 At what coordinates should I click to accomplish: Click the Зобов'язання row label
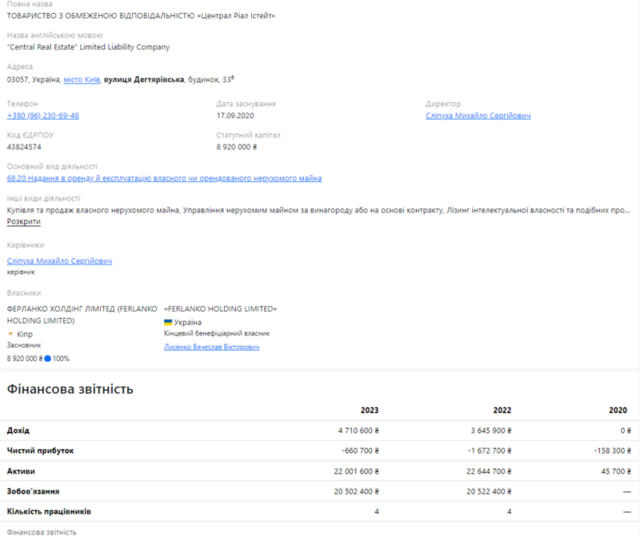[x=32, y=492]
